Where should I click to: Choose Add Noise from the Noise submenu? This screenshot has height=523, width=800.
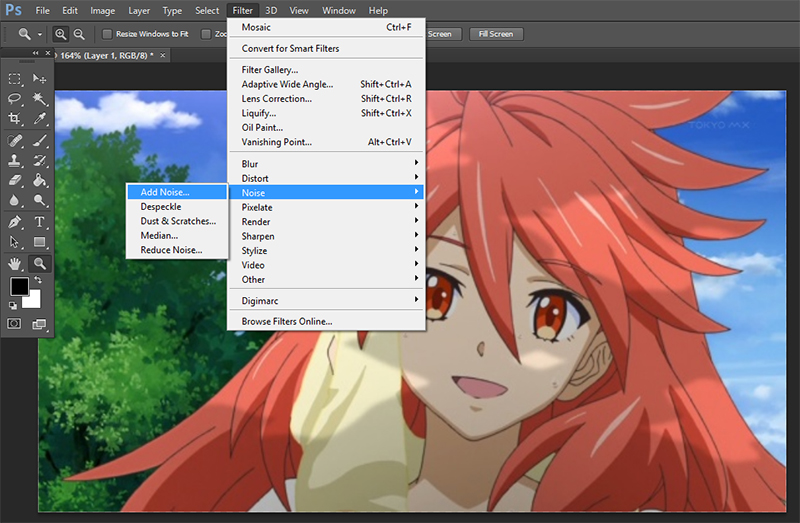(165, 192)
